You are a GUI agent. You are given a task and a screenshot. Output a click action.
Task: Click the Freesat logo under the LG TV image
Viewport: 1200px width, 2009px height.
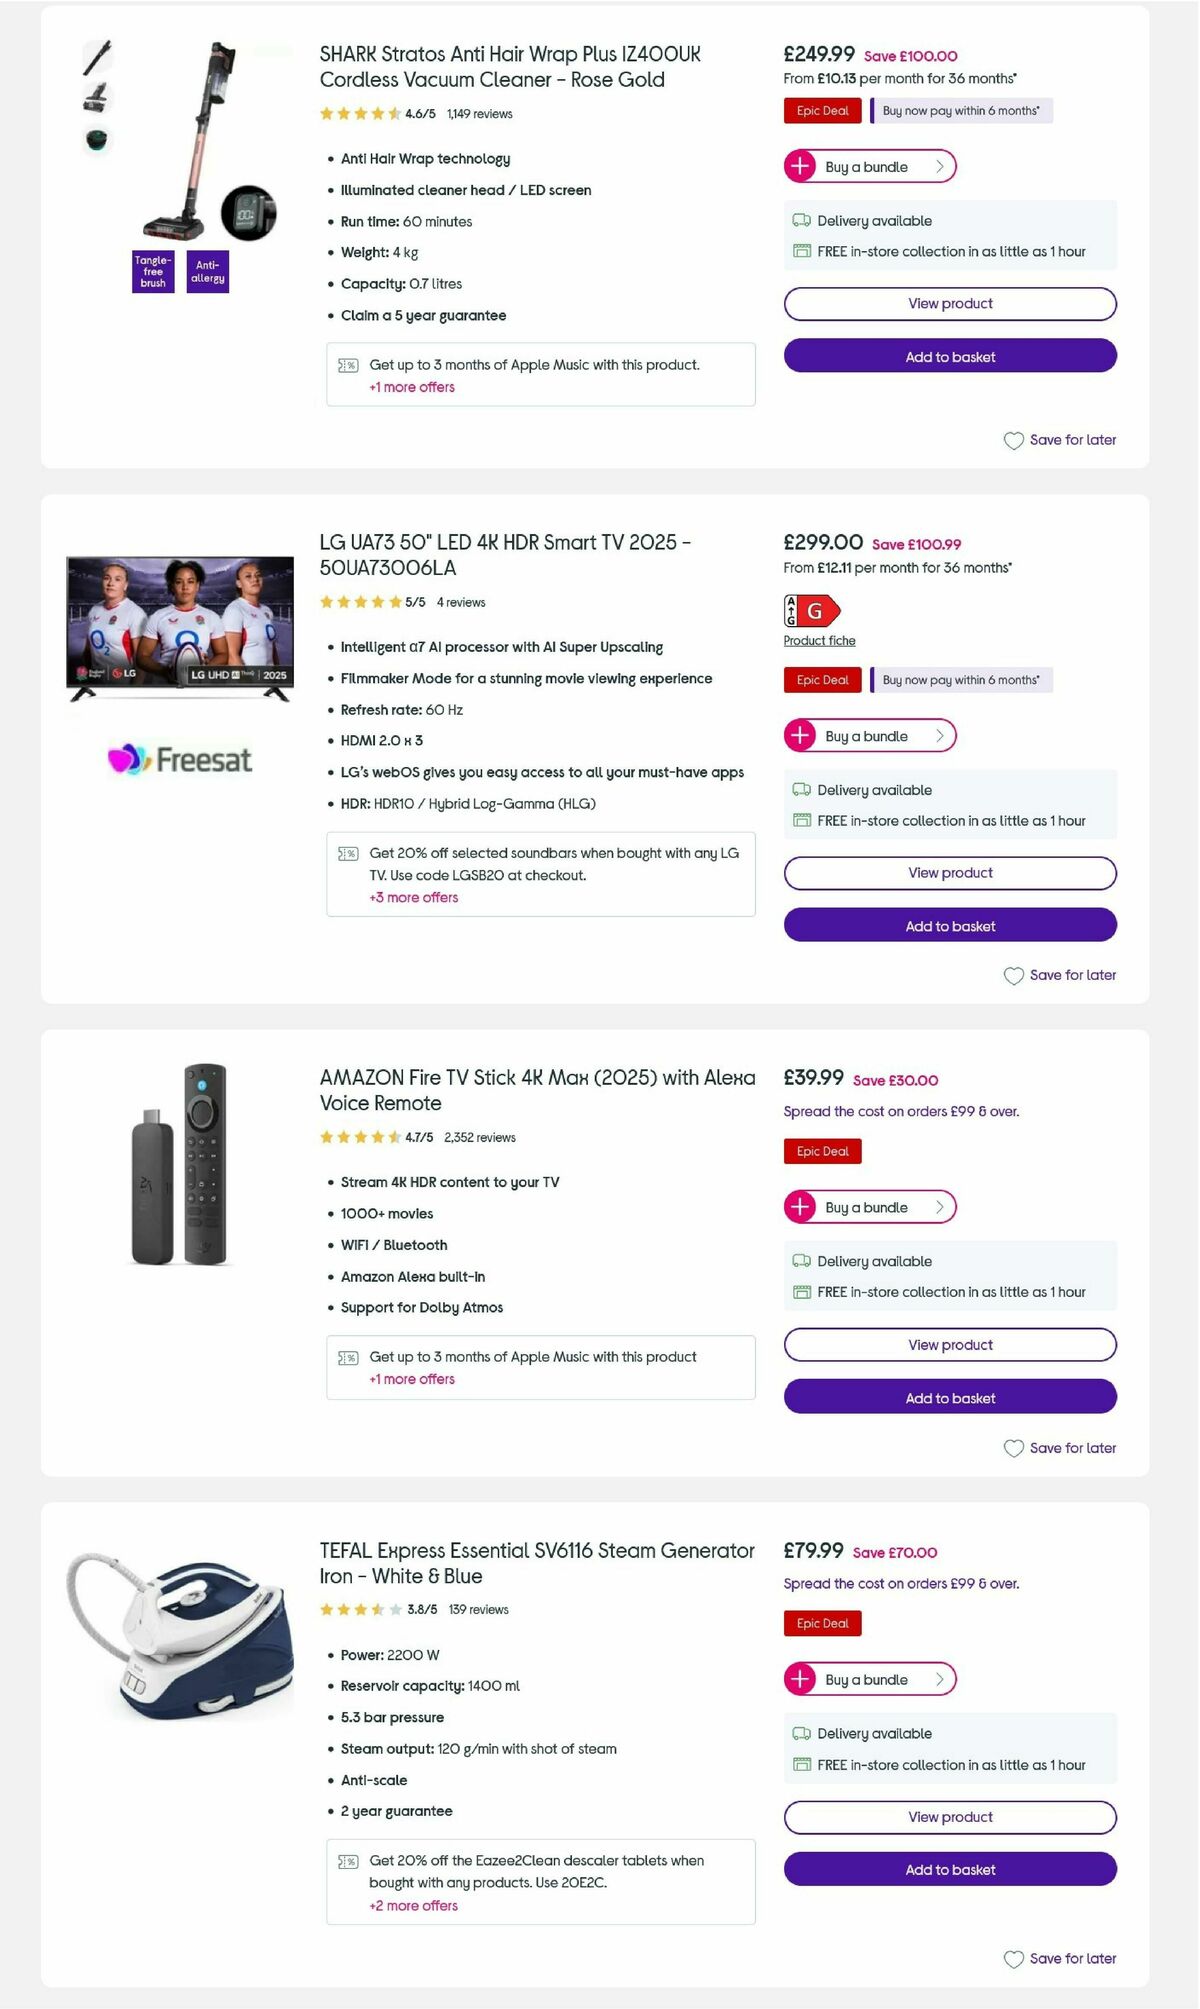pyautogui.click(x=180, y=759)
